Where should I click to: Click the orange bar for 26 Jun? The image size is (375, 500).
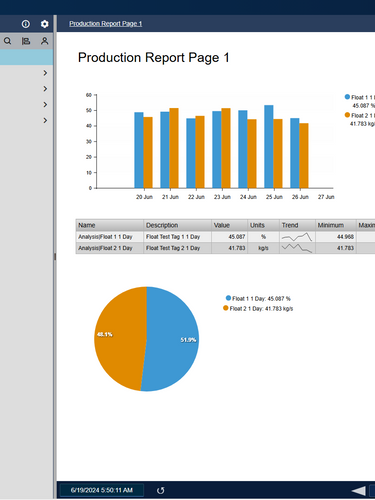pos(304,156)
